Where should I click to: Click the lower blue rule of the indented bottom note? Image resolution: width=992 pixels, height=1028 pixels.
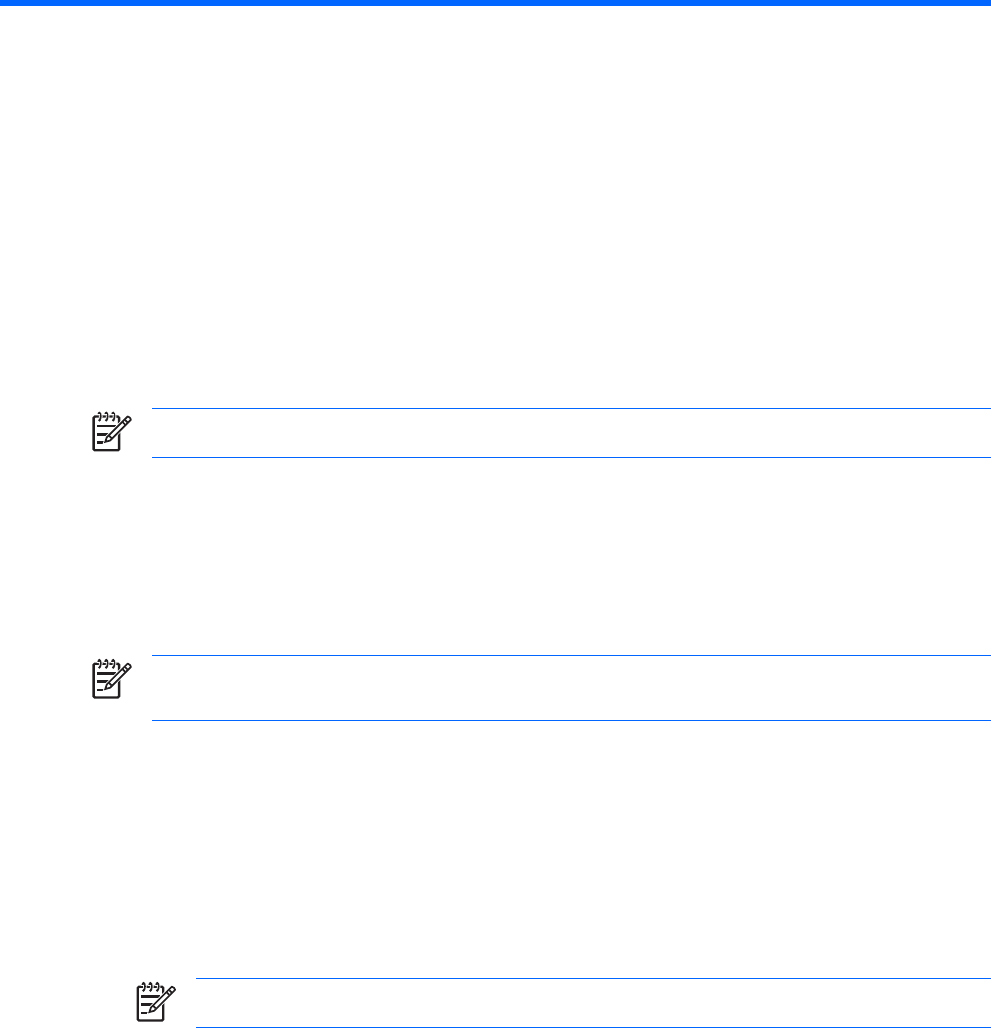pyautogui.click(x=593, y=1027)
